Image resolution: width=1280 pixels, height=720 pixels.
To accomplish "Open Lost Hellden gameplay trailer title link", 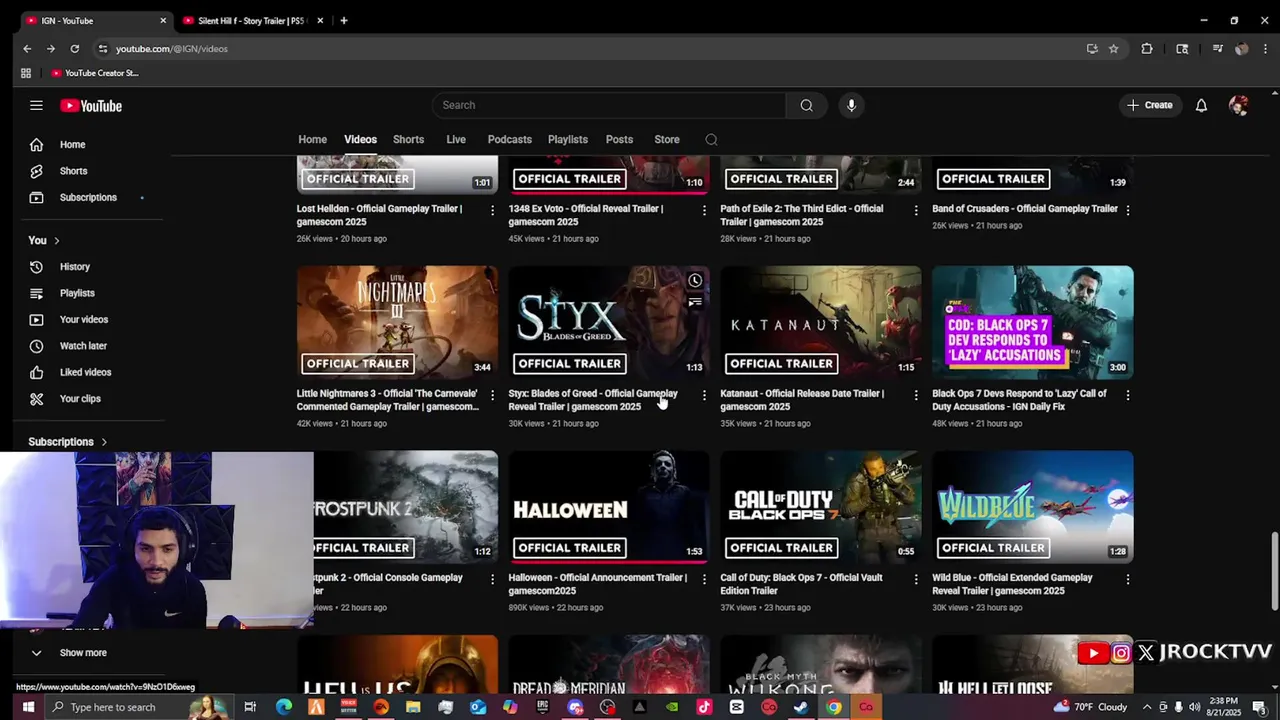I will pos(379,215).
